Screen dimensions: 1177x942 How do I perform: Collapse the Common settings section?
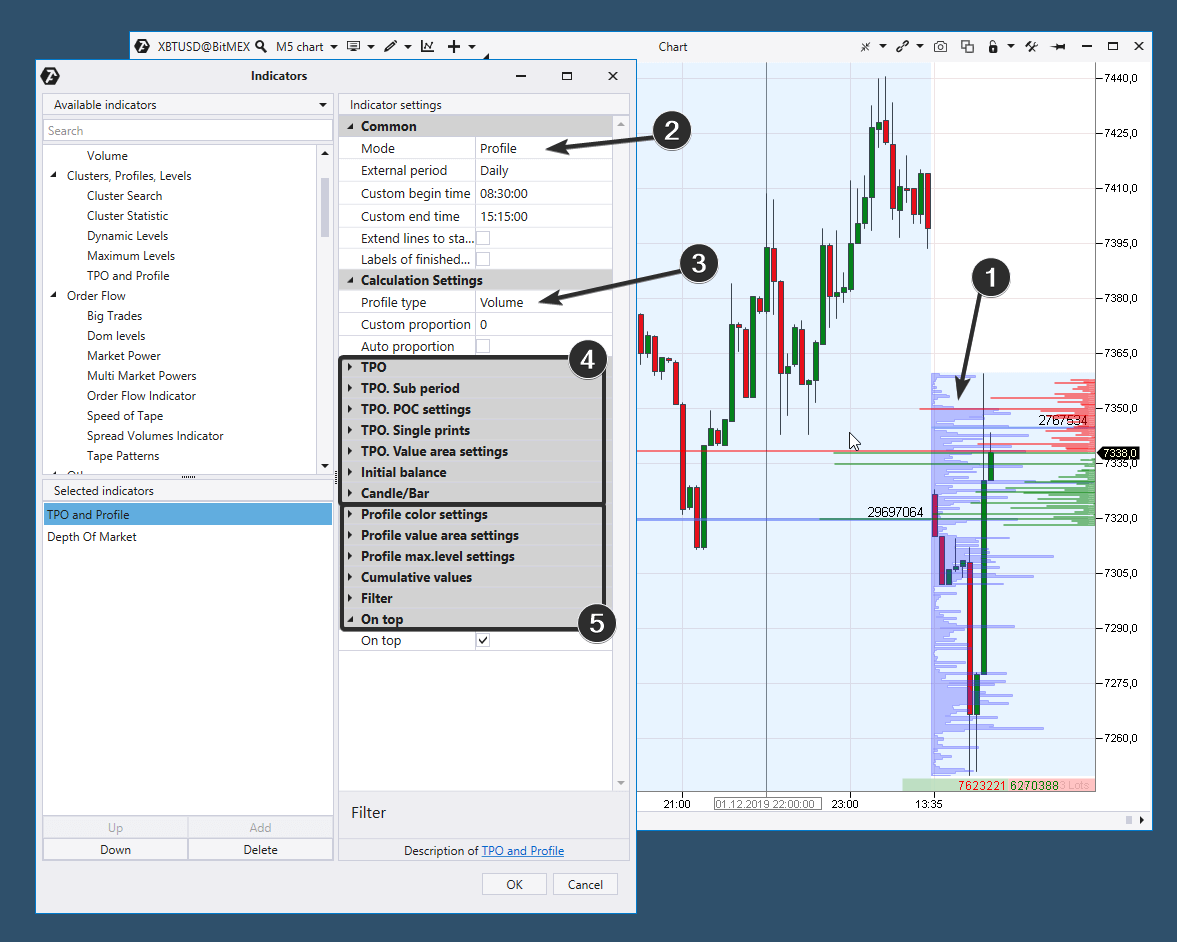350,126
